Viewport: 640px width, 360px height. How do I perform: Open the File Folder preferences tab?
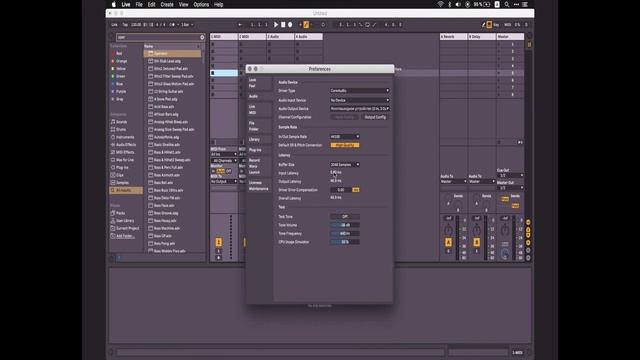pyautogui.click(x=259, y=126)
